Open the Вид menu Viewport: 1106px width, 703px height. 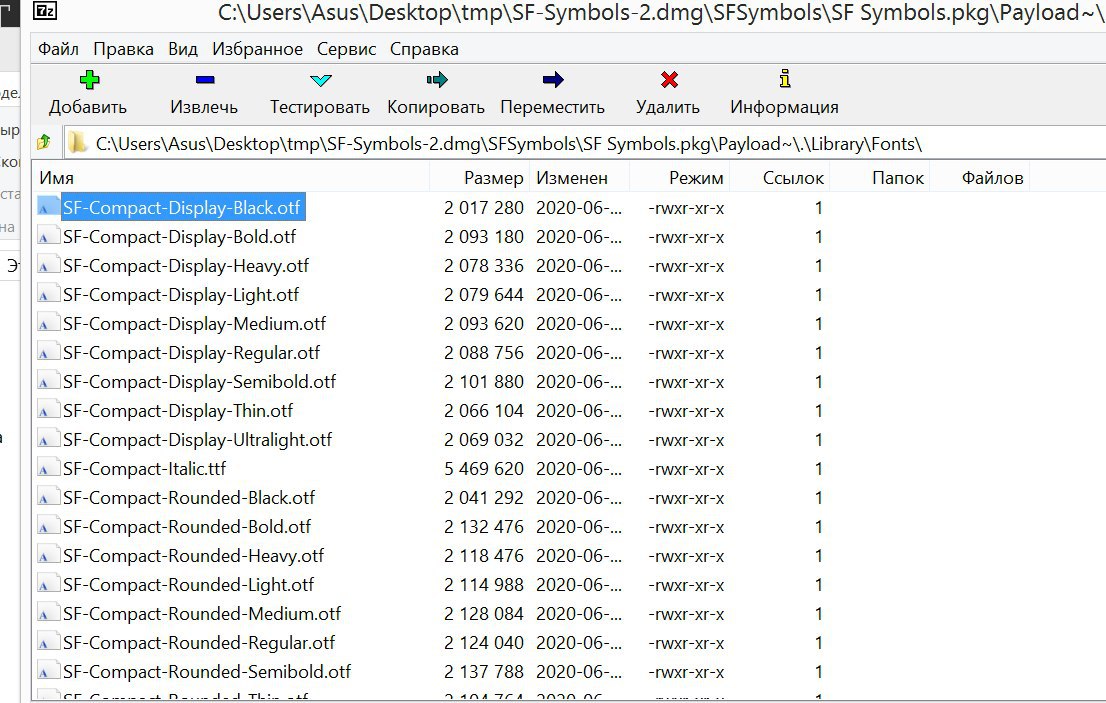click(183, 49)
